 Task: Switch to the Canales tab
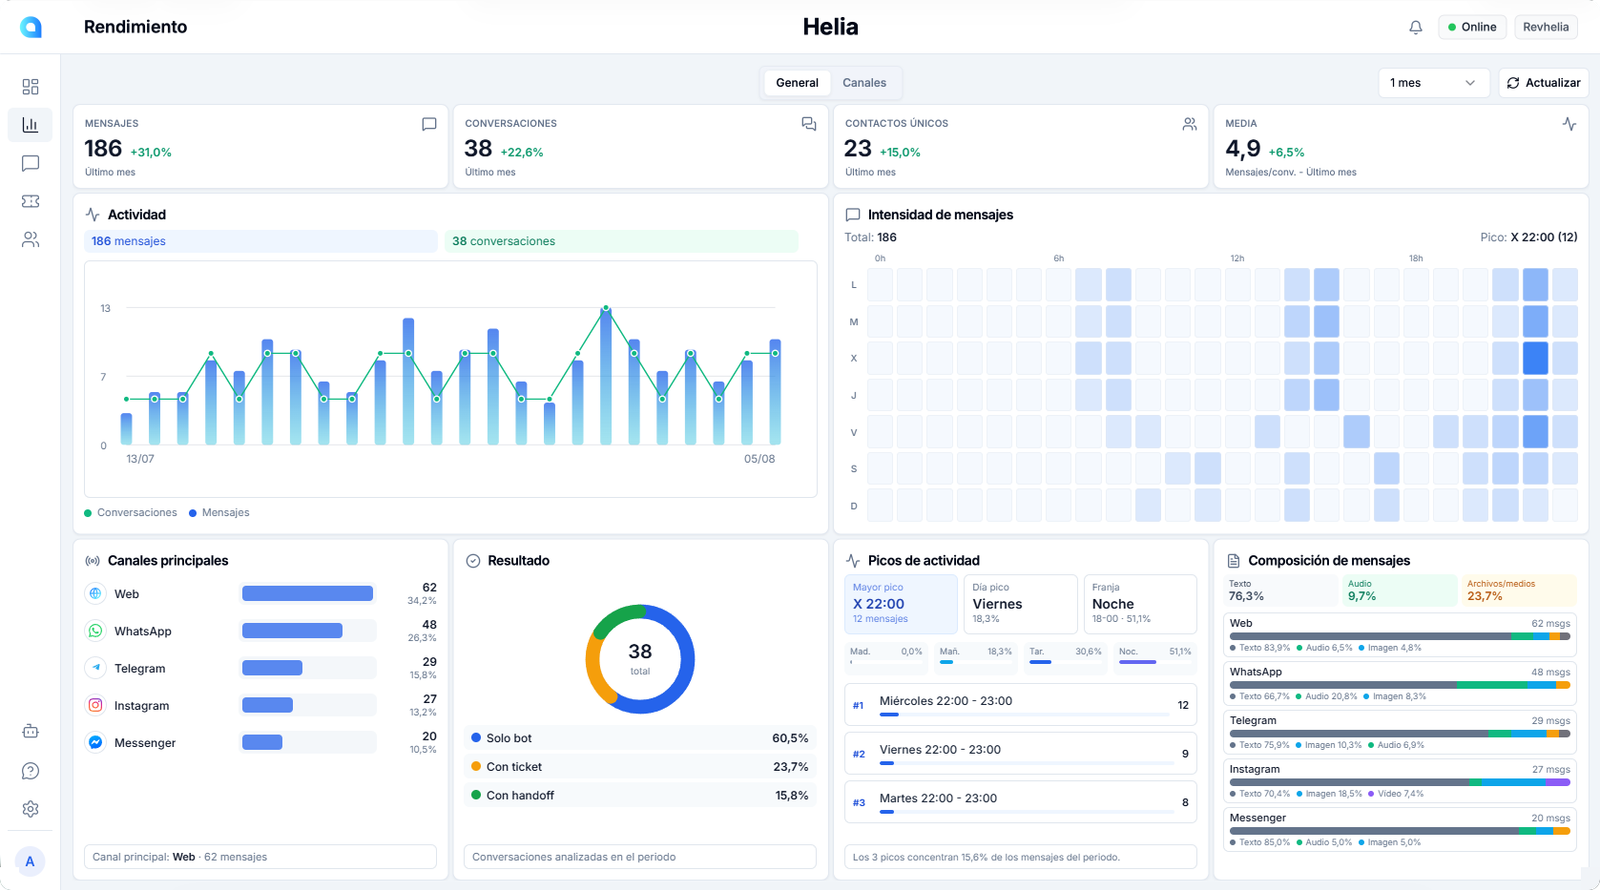pyautogui.click(x=864, y=83)
